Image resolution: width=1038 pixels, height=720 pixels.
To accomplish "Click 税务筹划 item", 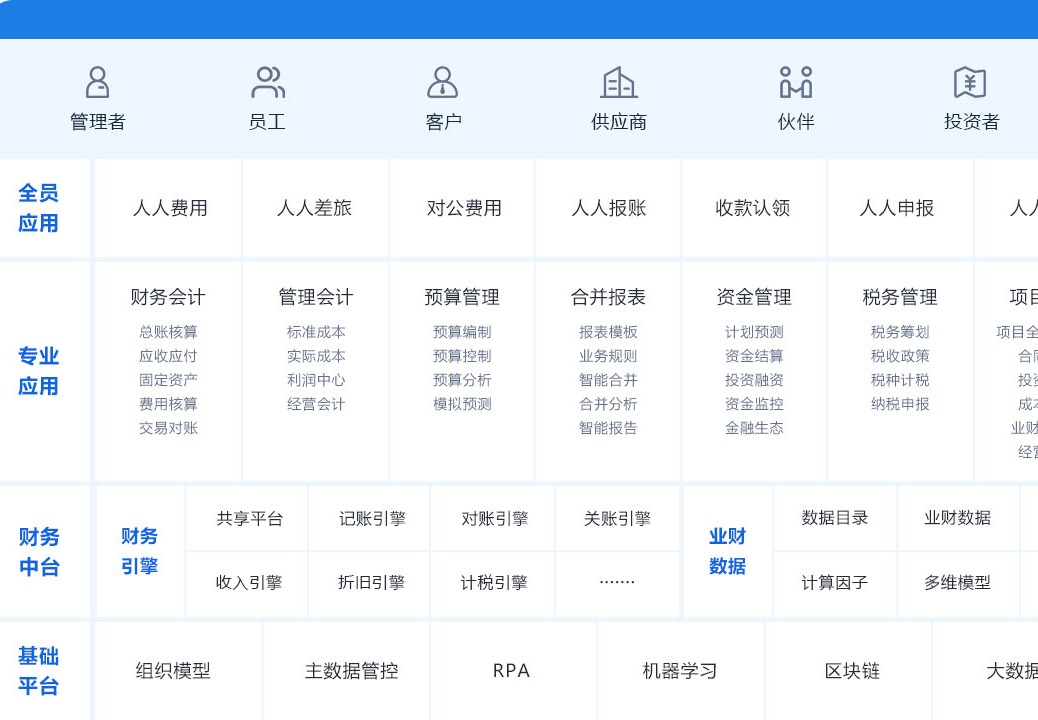I will 900,332.
